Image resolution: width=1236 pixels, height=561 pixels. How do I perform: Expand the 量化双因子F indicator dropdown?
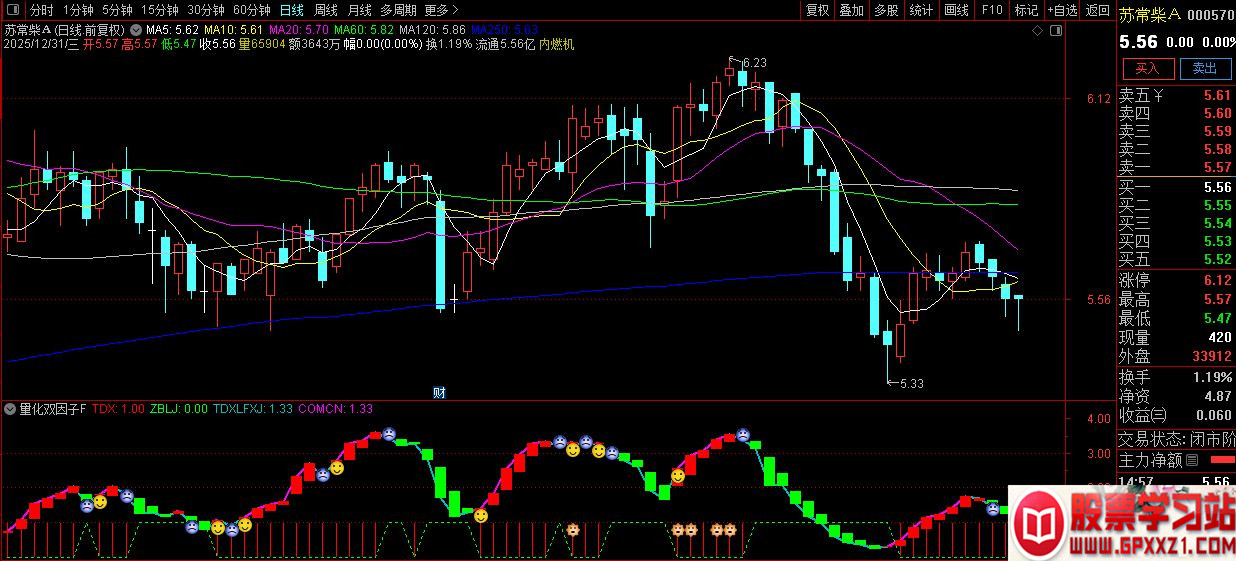coord(10,409)
